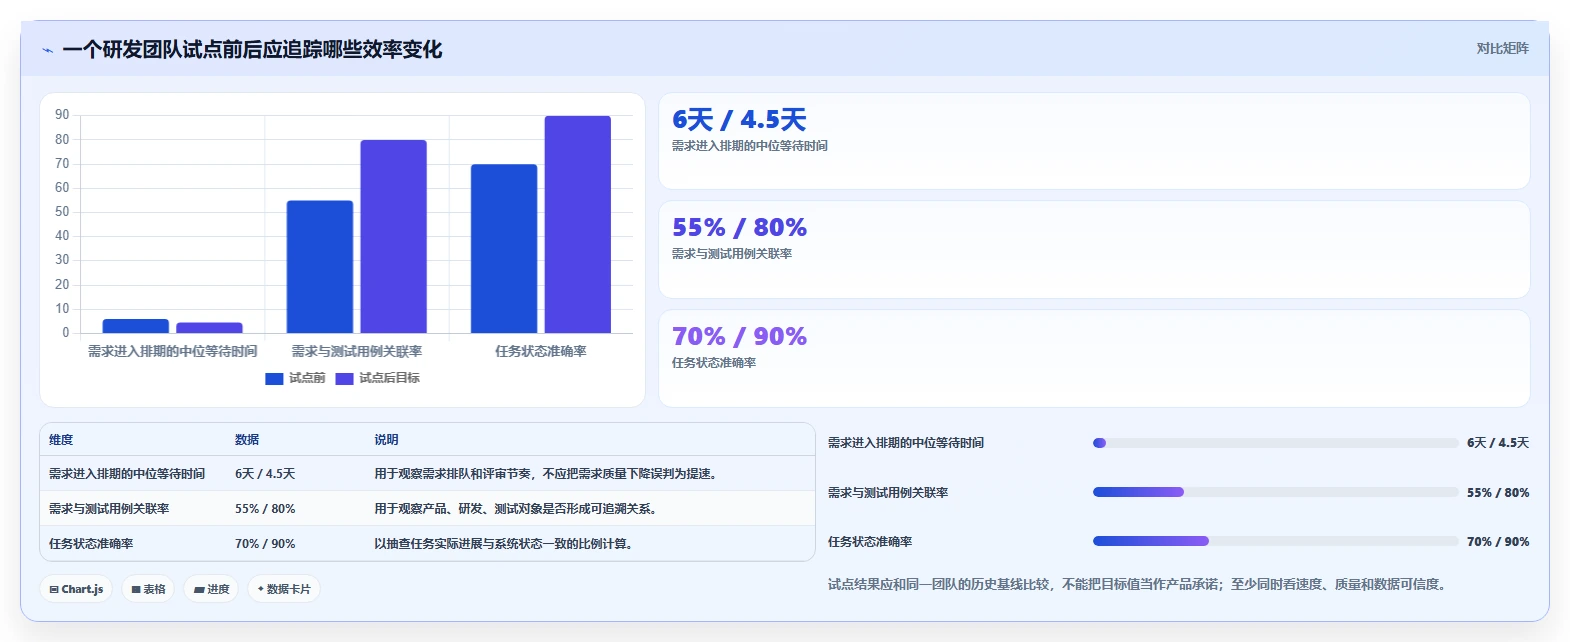Click the 进度 tag chip

(212, 589)
